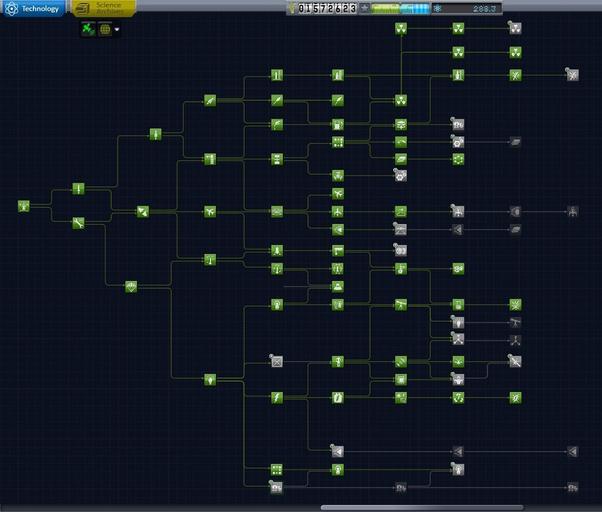602x512 pixels.
Task: Select the gray locked envelope-shaped node
Action: (277, 362)
